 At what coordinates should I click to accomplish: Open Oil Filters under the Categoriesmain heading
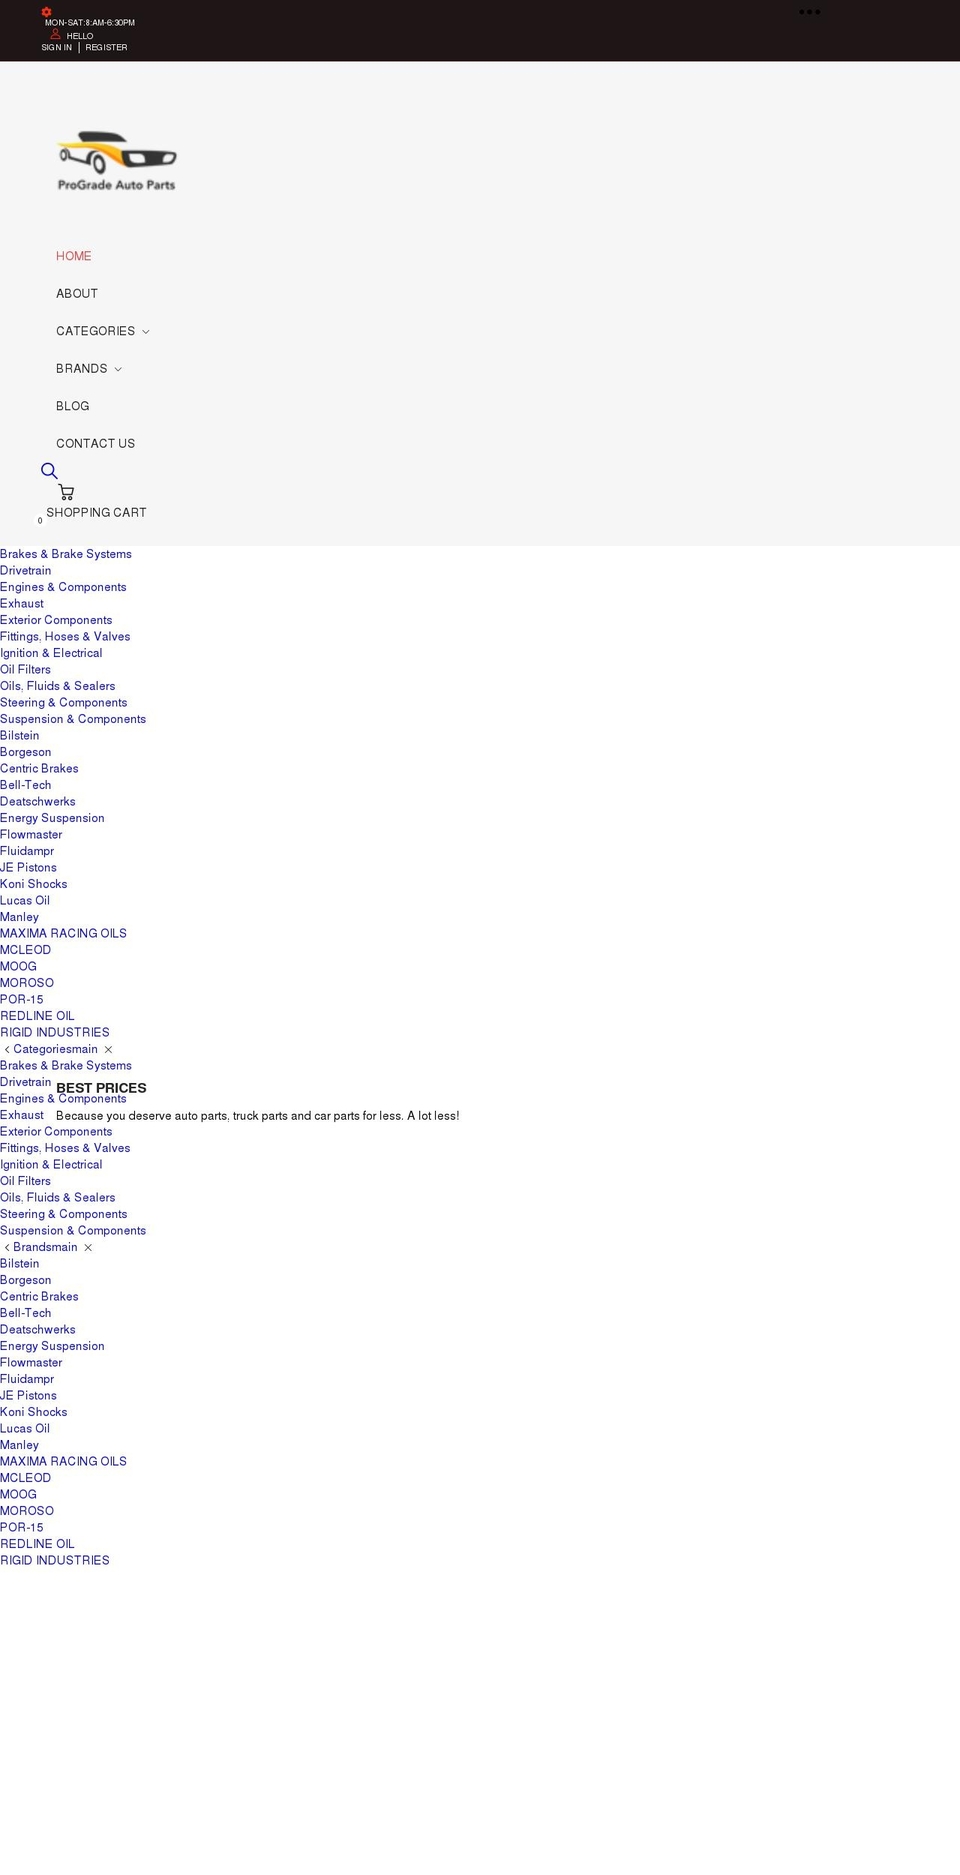pos(25,1181)
